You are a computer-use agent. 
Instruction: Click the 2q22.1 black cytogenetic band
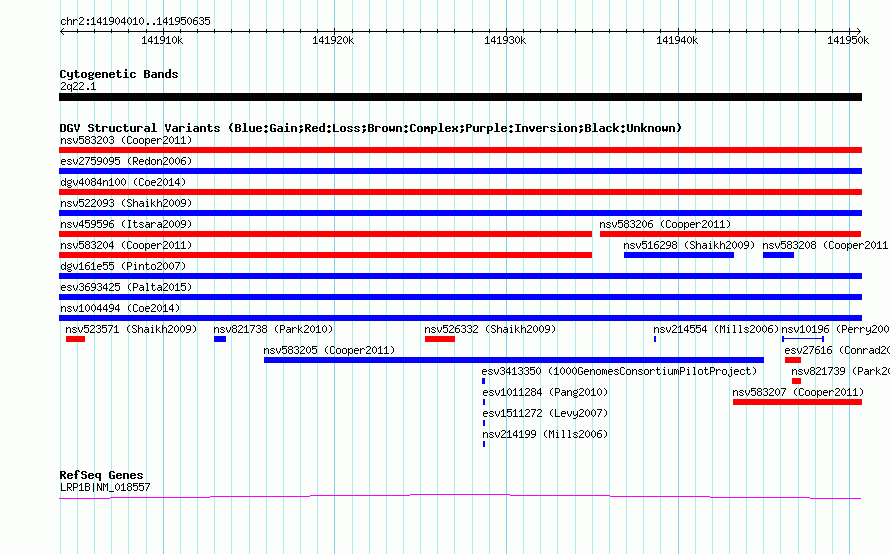click(460, 97)
